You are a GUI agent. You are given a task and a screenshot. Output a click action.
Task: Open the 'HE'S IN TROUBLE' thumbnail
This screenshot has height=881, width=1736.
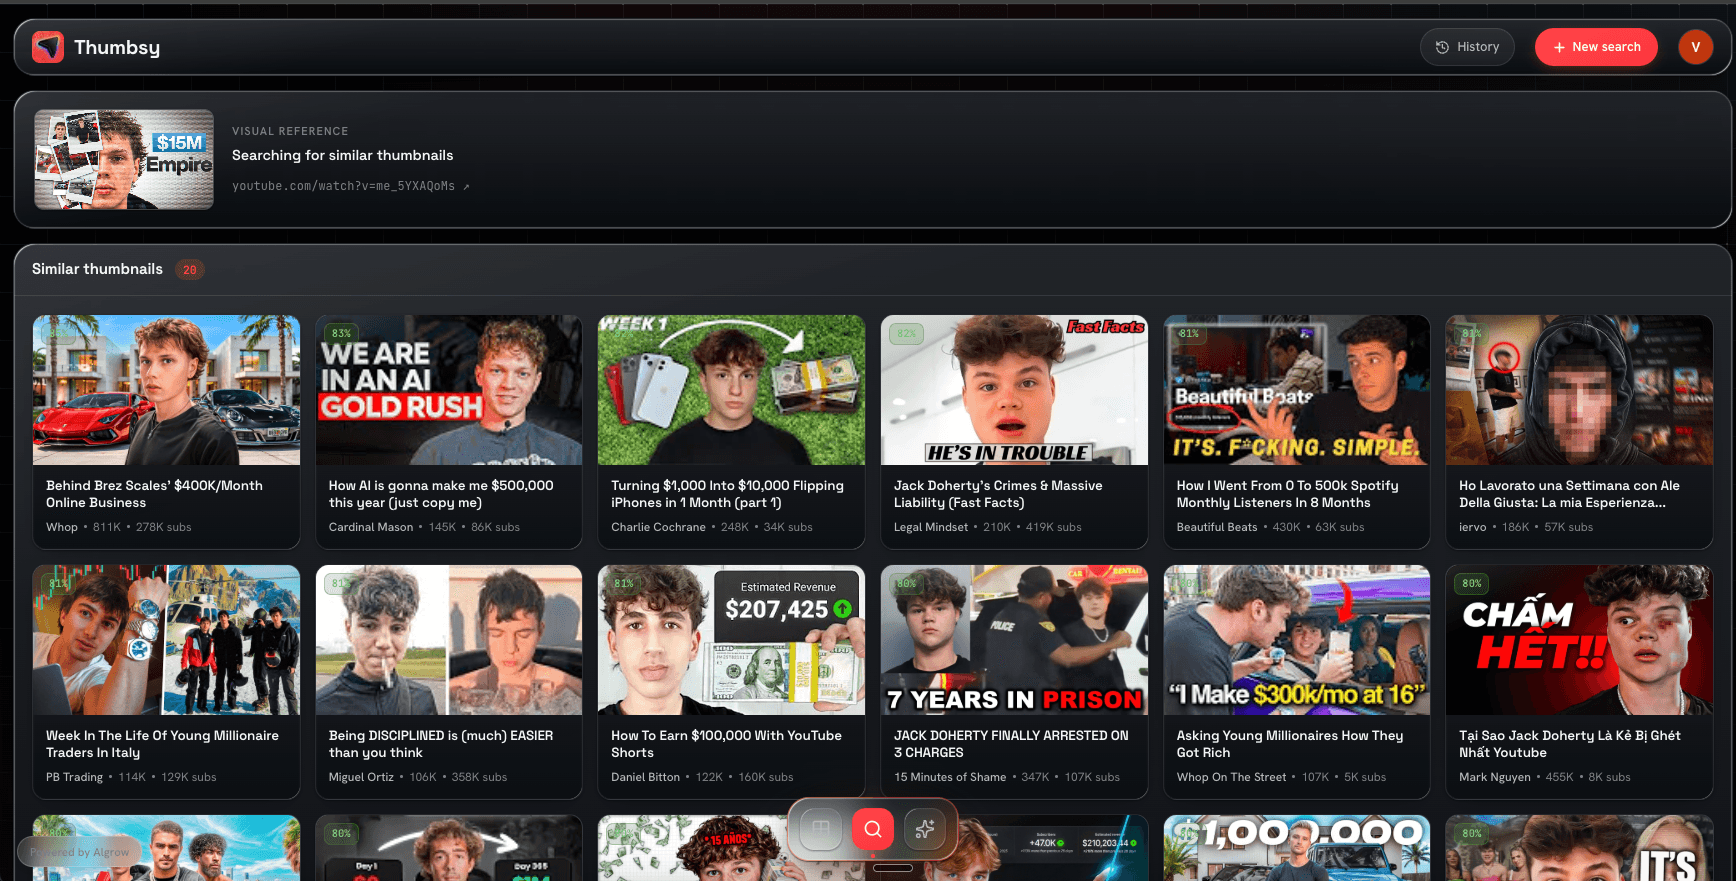point(1014,390)
